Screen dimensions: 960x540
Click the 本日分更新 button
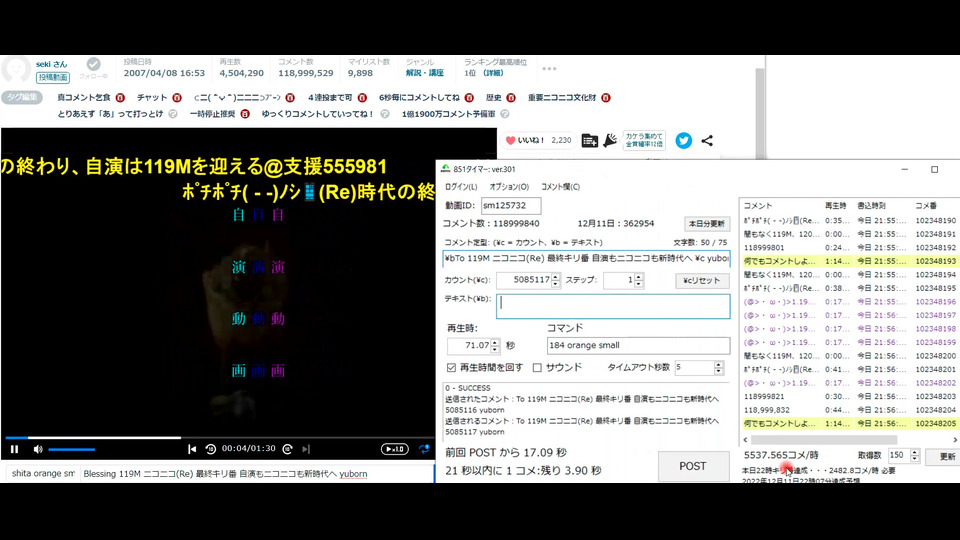[706, 223]
